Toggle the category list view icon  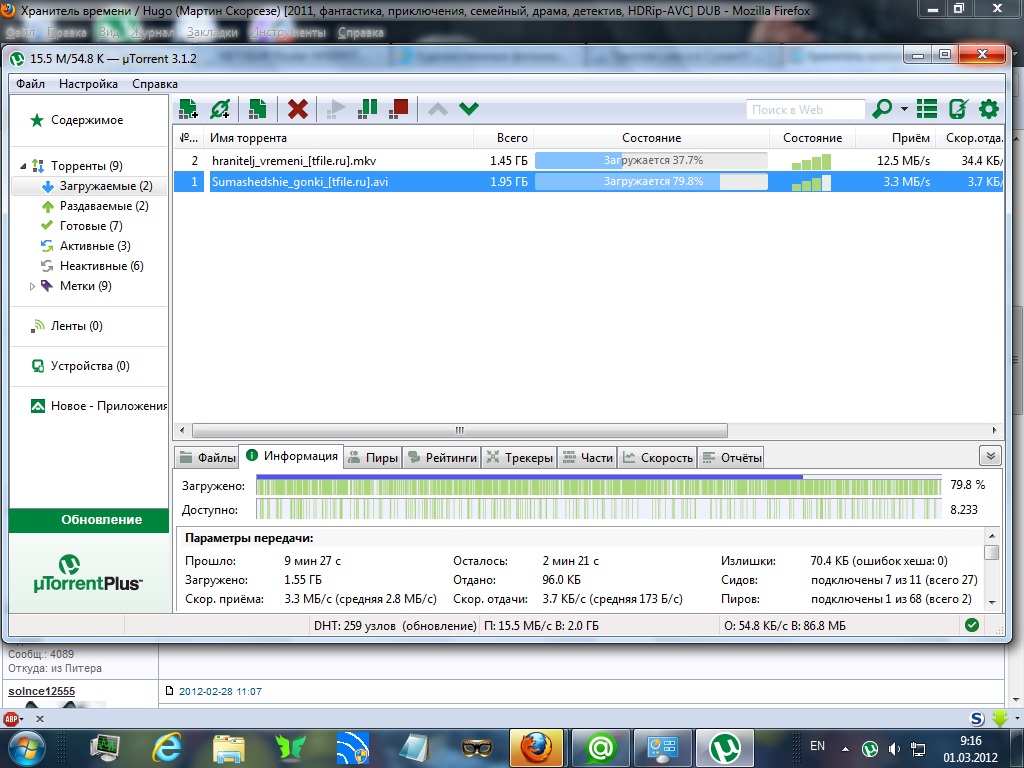click(x=927, y=109)
